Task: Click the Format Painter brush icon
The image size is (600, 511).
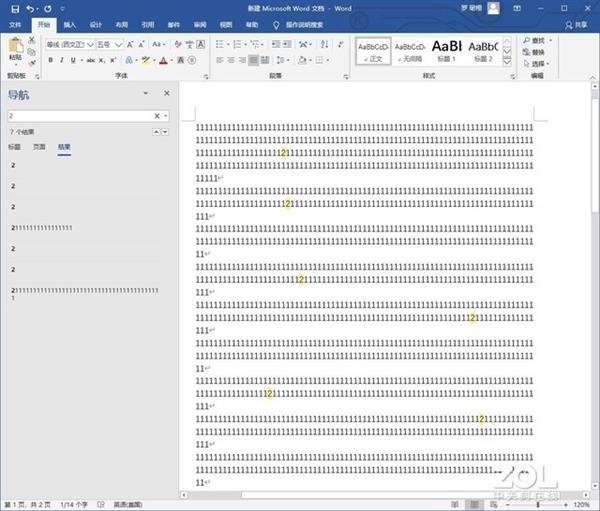Action: [x=32, y=63]
